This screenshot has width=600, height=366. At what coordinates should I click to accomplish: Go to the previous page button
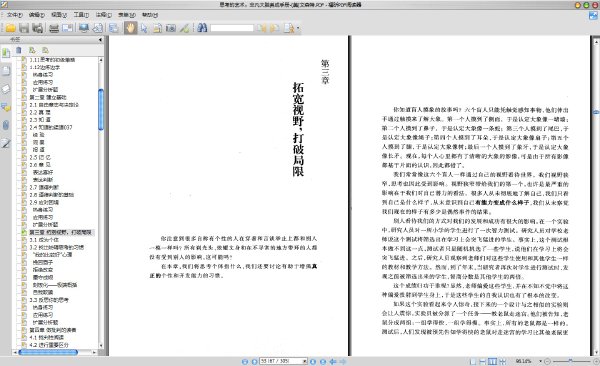[254, 361]
